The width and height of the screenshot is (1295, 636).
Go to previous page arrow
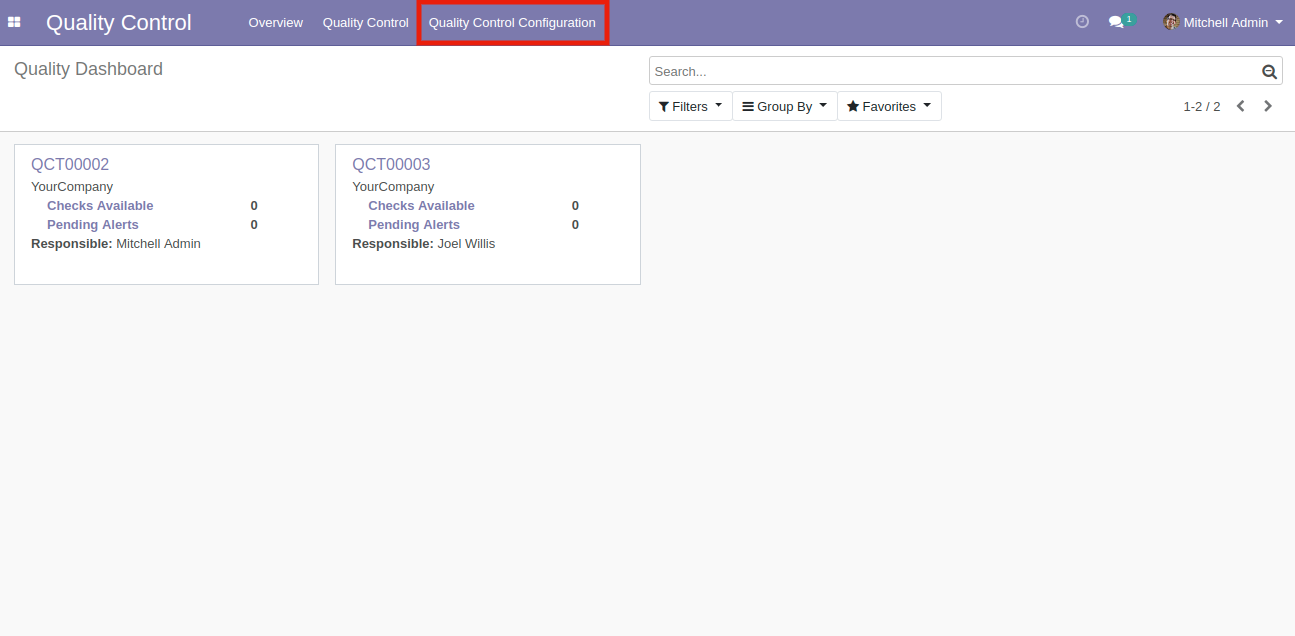pyautogui.click(x=1241, y=106)
